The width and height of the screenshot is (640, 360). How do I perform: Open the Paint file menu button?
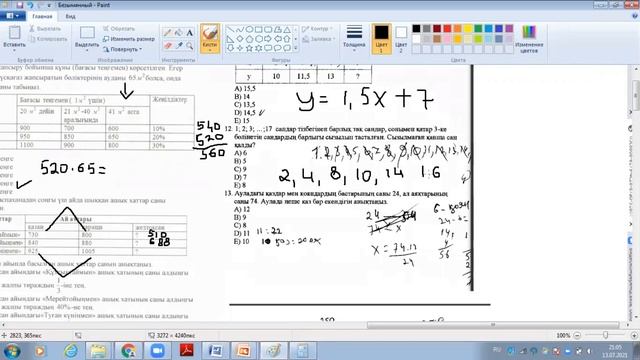12,16
